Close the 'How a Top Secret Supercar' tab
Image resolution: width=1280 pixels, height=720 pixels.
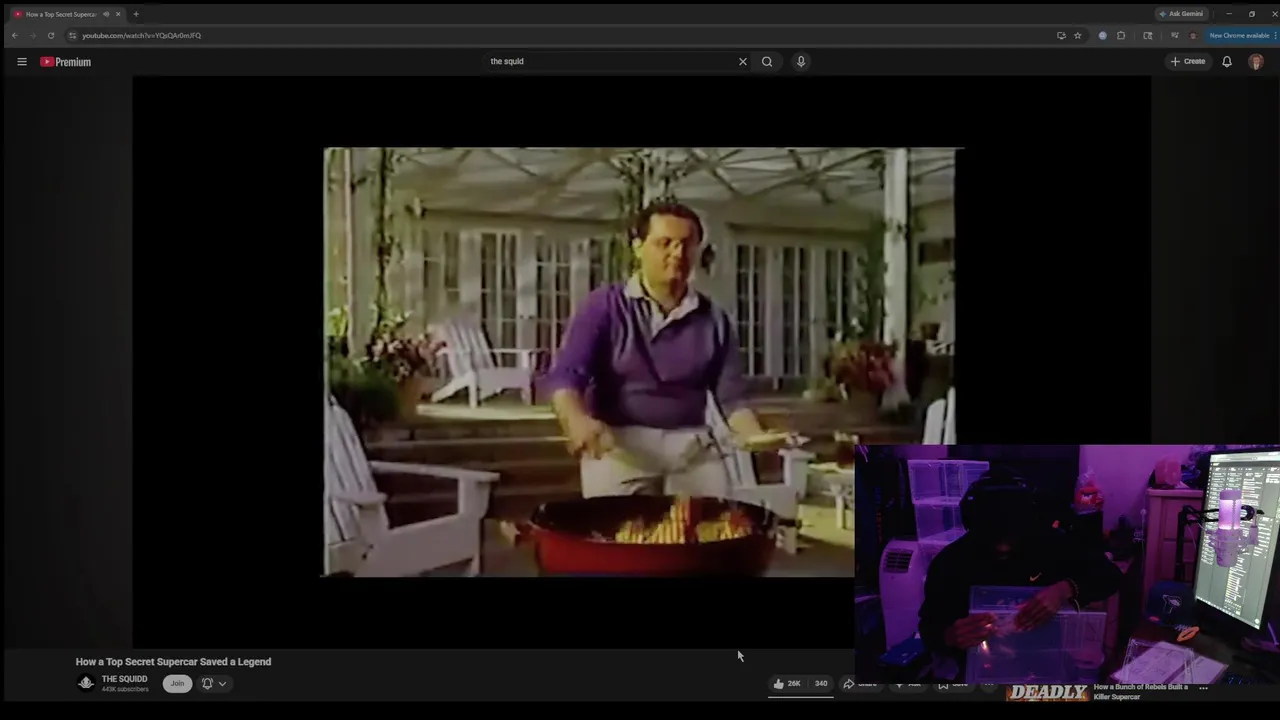[118, 14]
